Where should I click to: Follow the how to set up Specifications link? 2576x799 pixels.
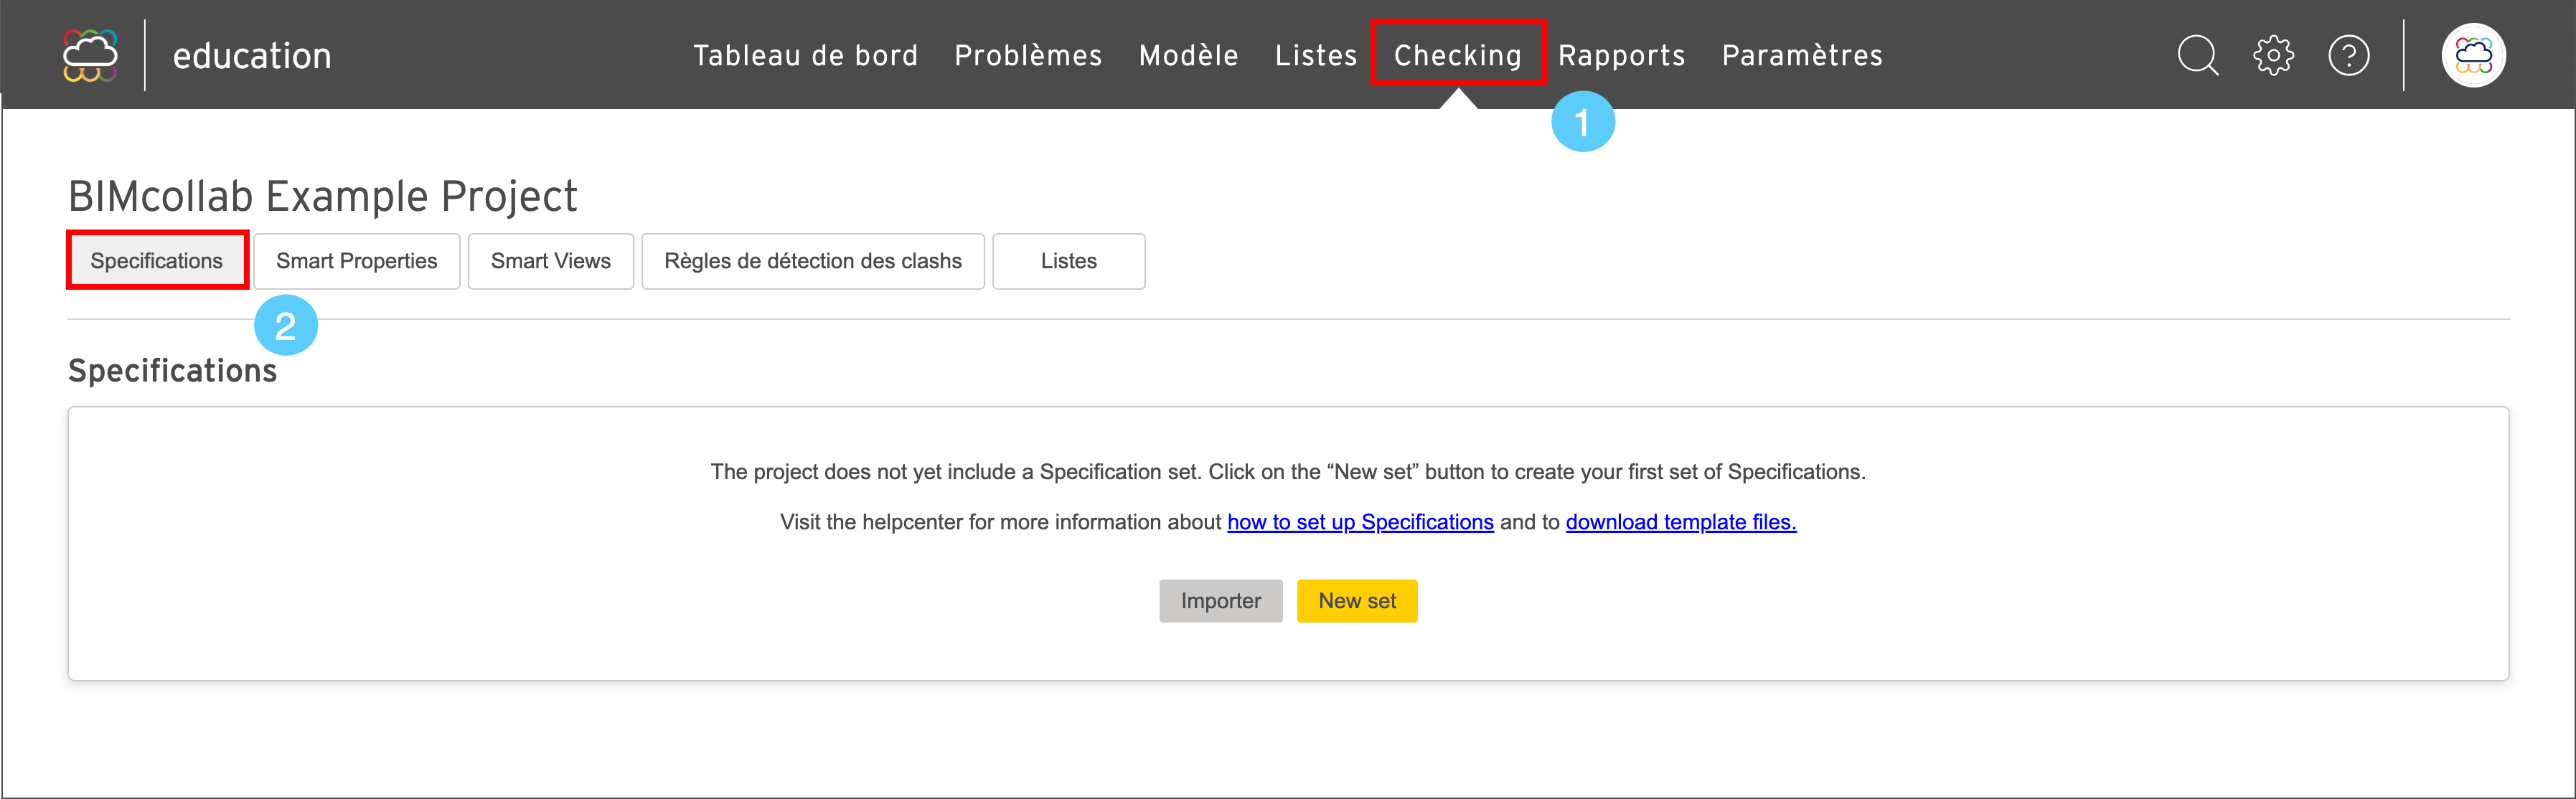coord(1360,522)
